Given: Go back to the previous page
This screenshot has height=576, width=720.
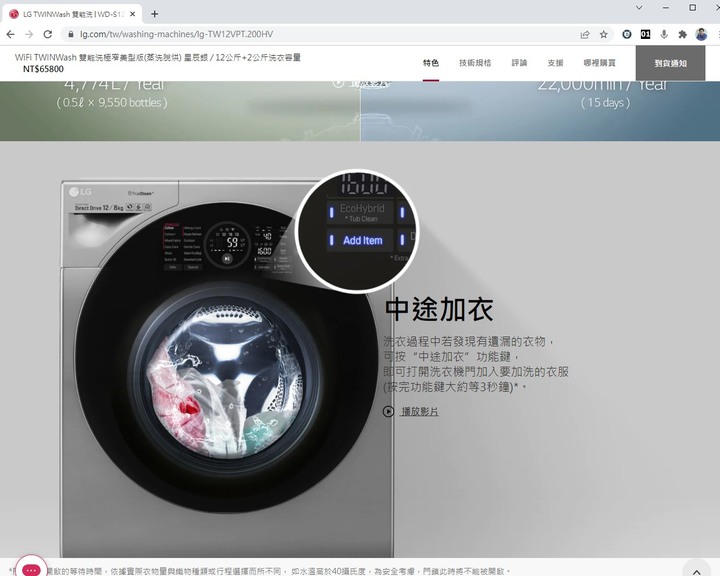Looking at the screenshot, I should click(11, 34).
